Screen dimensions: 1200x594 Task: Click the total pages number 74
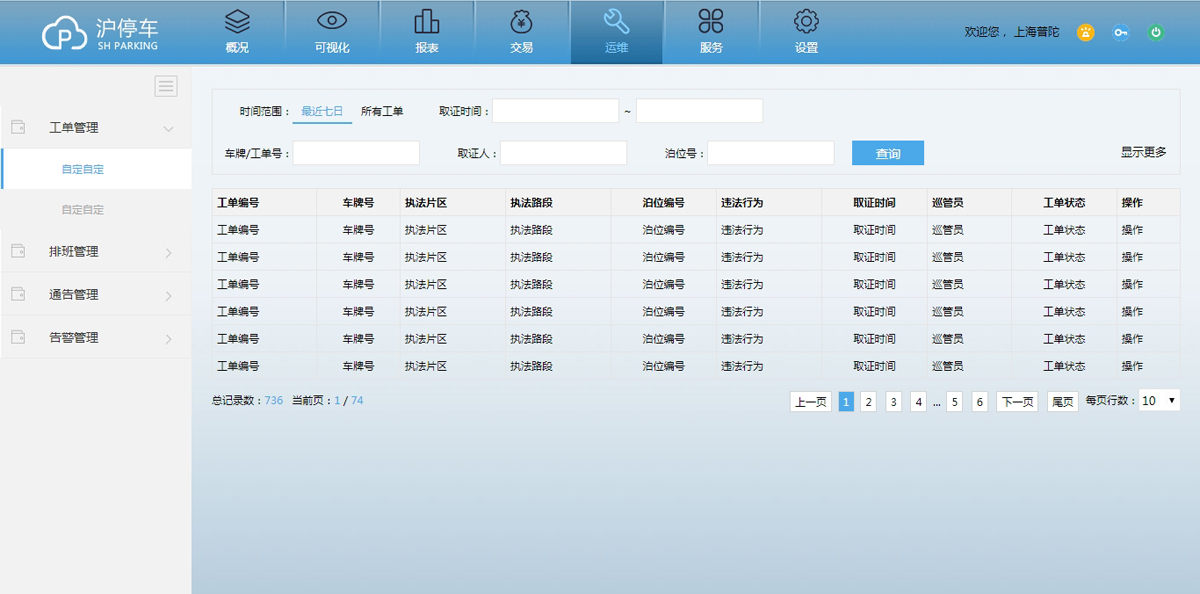(357, 400)
